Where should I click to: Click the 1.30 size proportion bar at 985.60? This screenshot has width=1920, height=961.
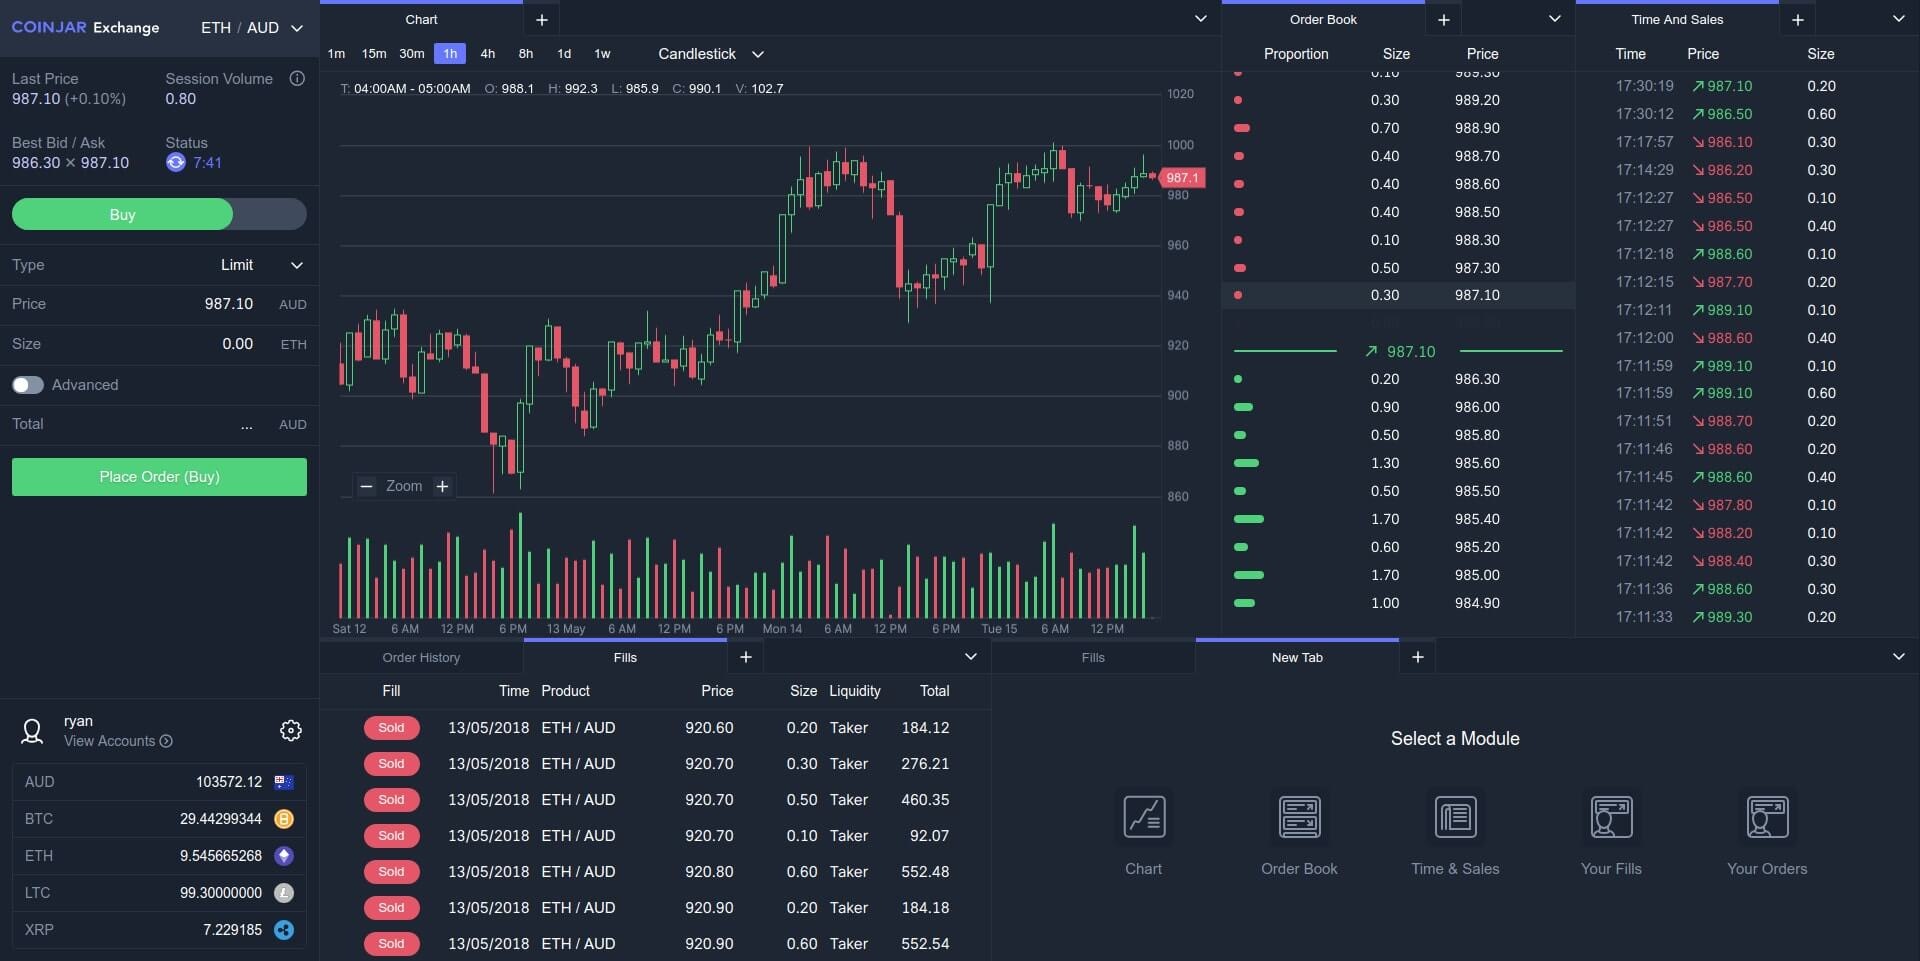[1247, 463]
